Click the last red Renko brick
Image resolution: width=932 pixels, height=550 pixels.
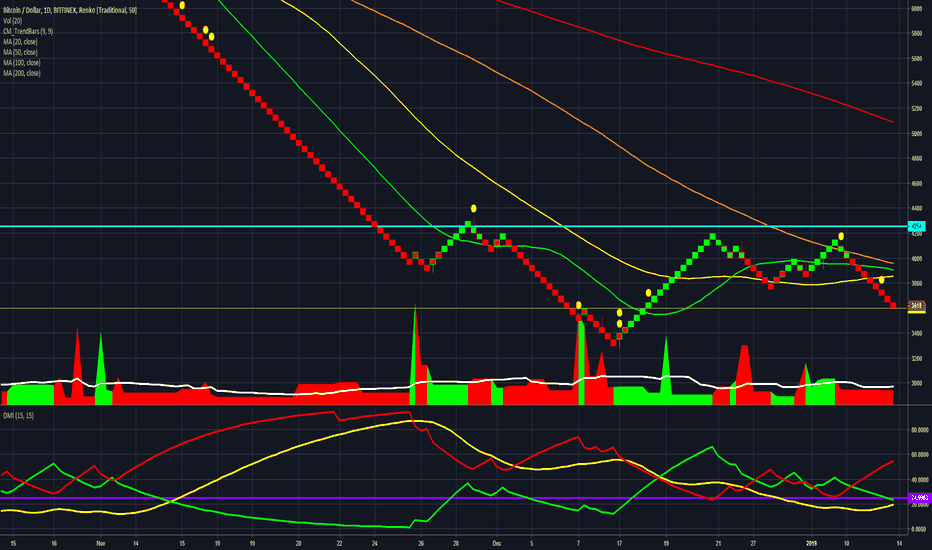point(893,306)
